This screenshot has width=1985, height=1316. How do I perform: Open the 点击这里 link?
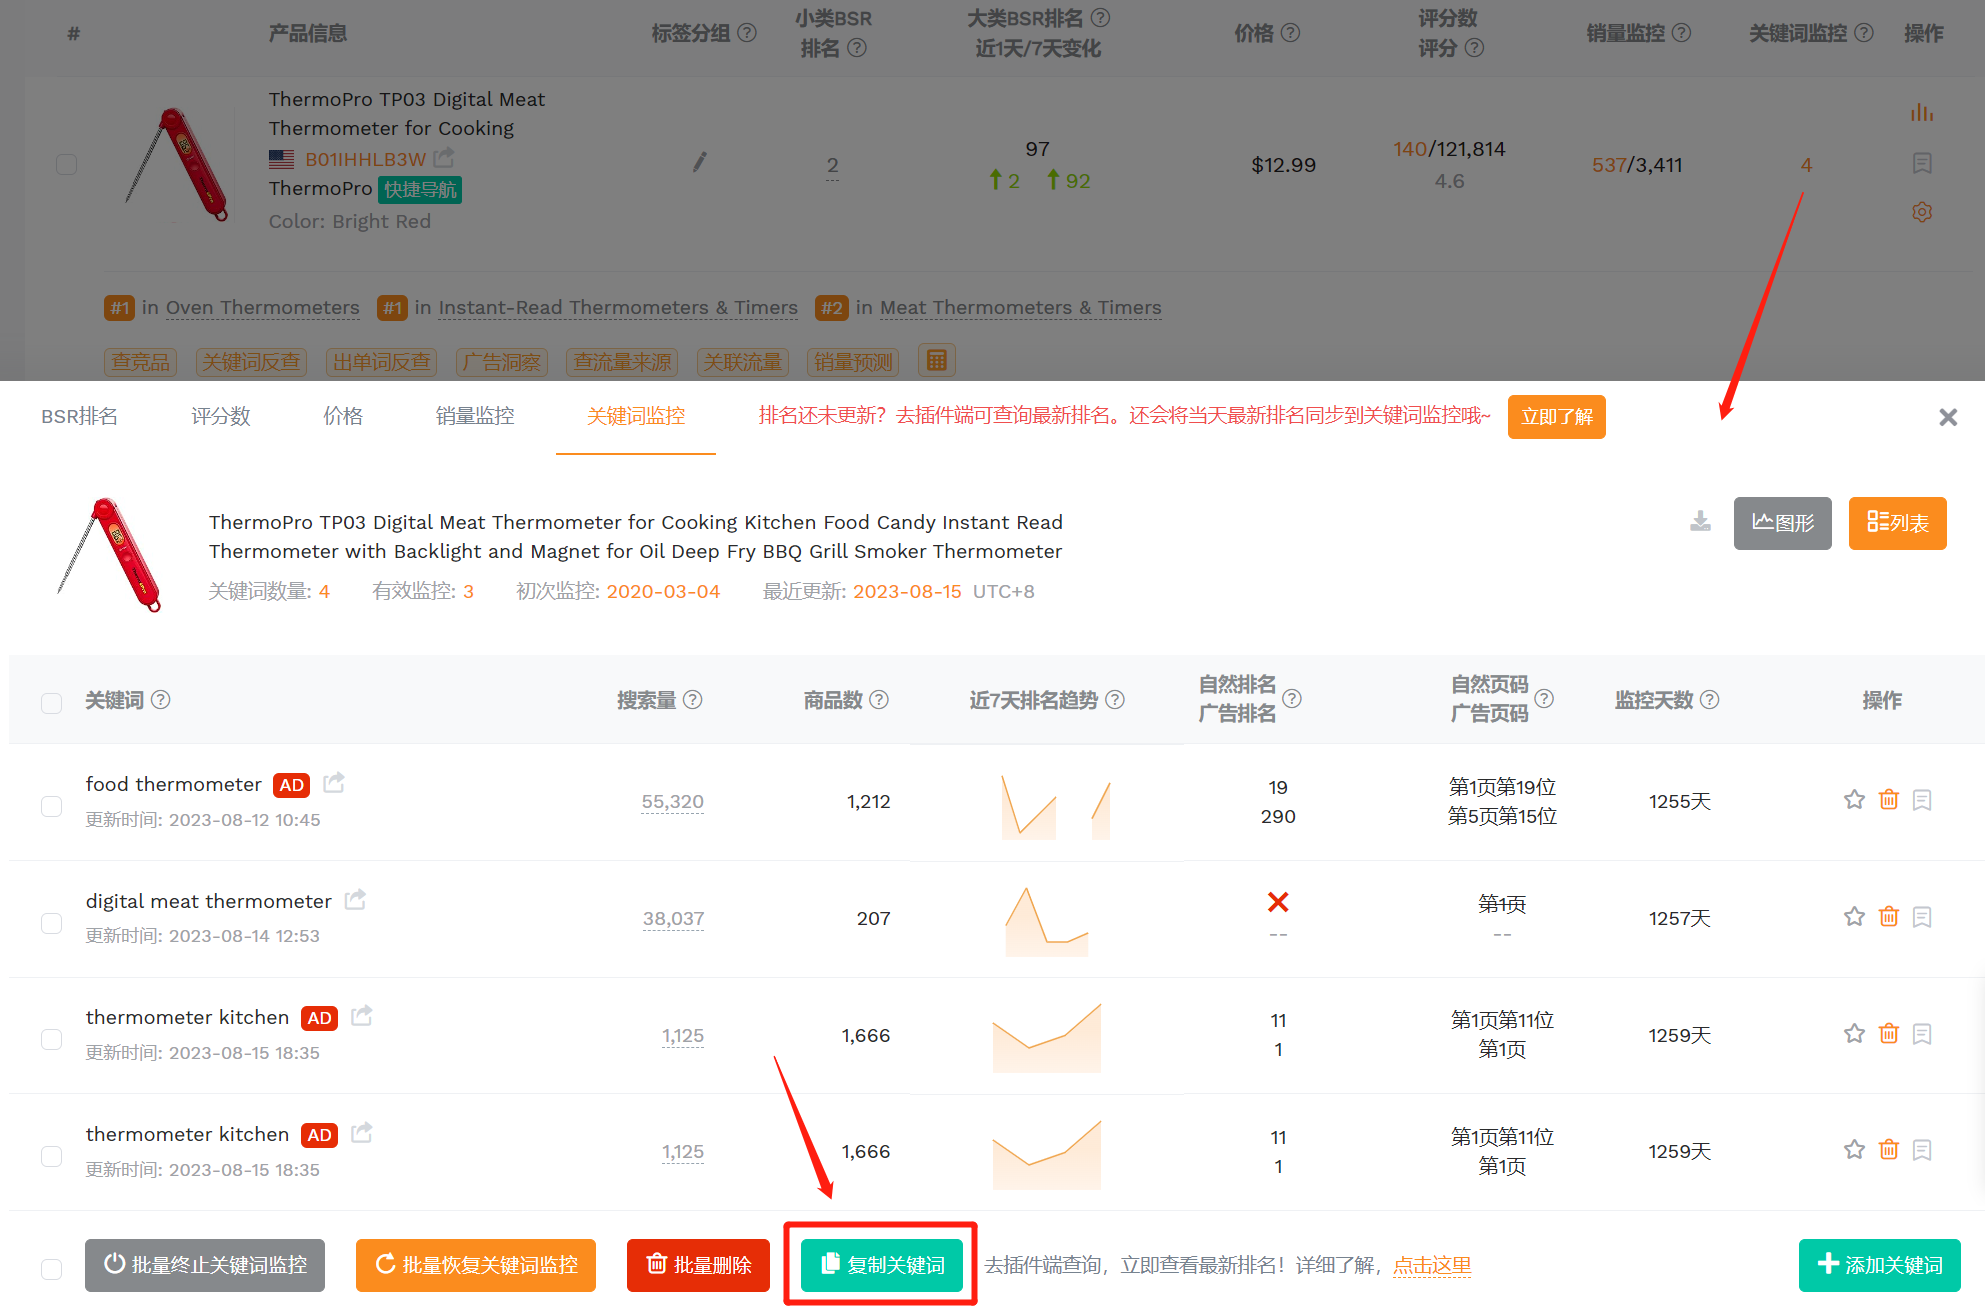[1432, 1265]
